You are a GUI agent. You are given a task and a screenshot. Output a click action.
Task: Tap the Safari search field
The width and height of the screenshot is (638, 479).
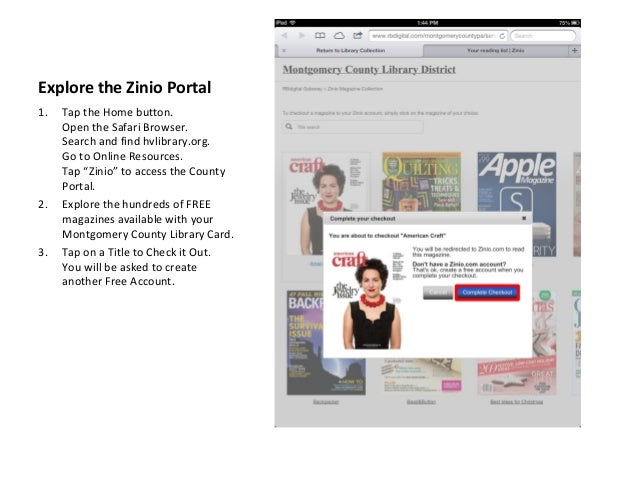pos(543,36)
